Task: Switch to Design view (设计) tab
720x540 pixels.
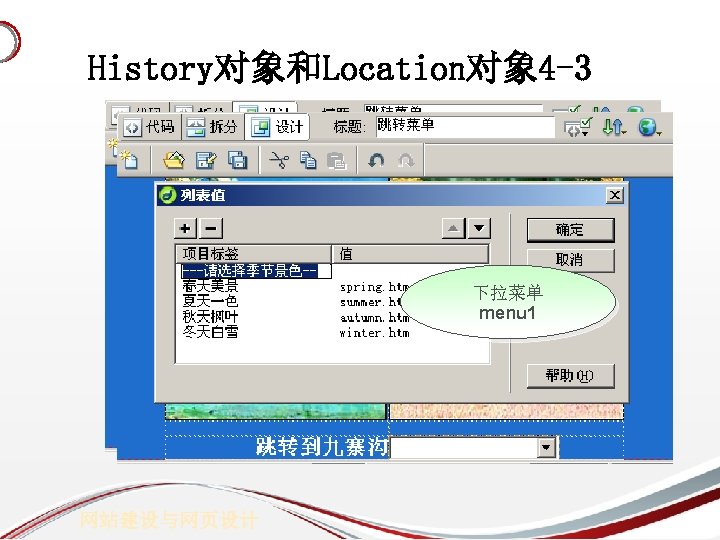Action: coord(277,127)
